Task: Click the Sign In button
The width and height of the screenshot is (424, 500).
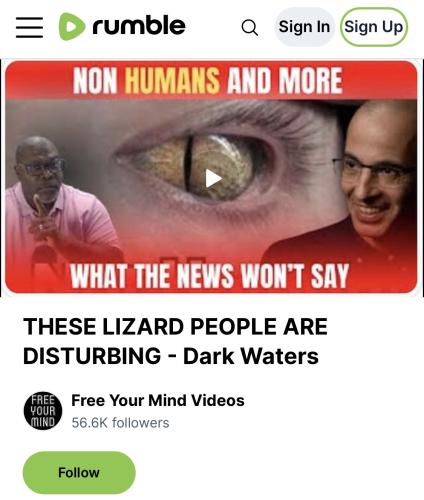Action: [304, 27]
